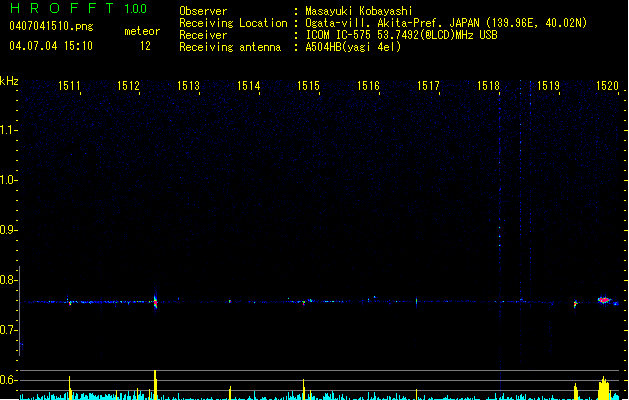Click the bright pink echo near 1520
The image size is (629, 400).
pos(604,300)
